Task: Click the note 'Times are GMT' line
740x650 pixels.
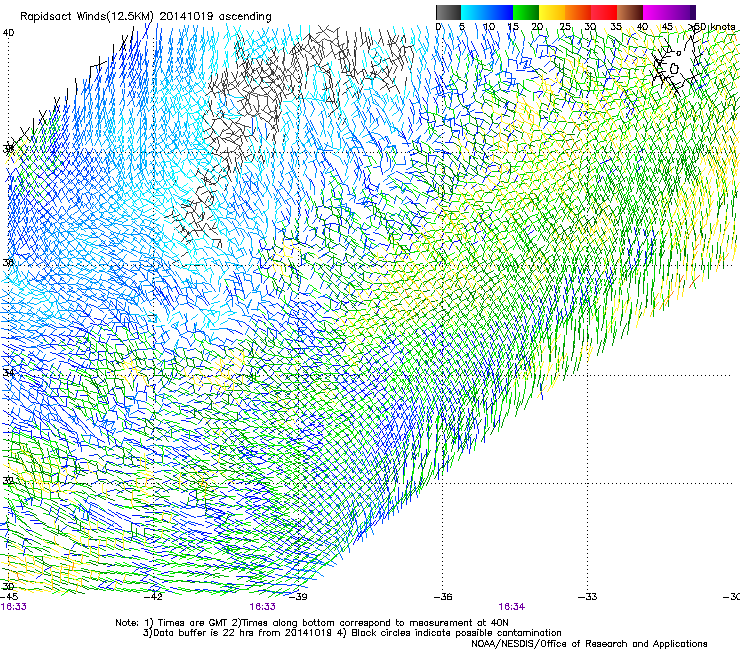Action: coord(312,623)
